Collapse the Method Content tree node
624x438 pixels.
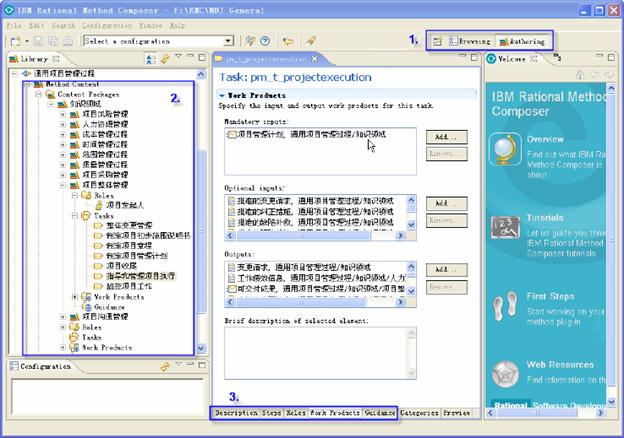[27, 84]
